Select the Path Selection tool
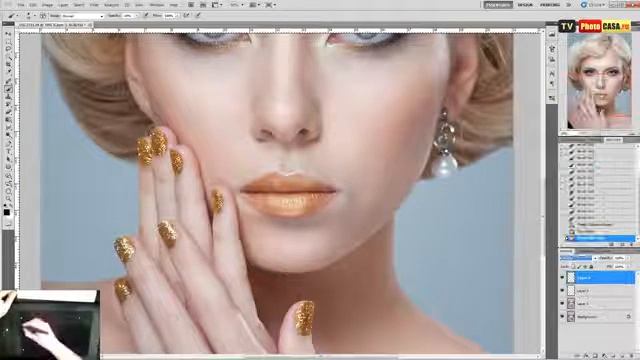The width and height of the screenshot is (640, 360). 8,159
